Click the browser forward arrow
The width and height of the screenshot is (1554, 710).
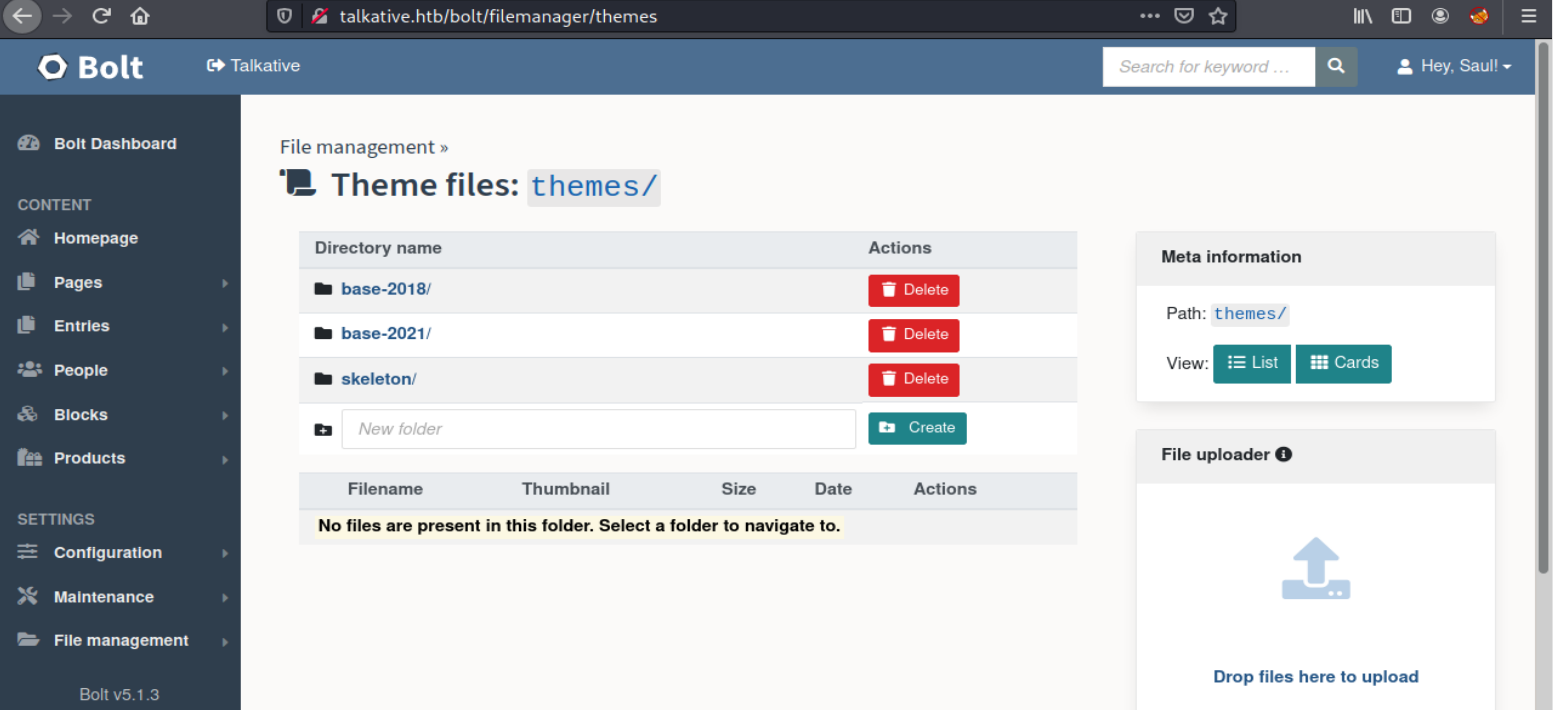pyautogui.click(x=62, y=16)
